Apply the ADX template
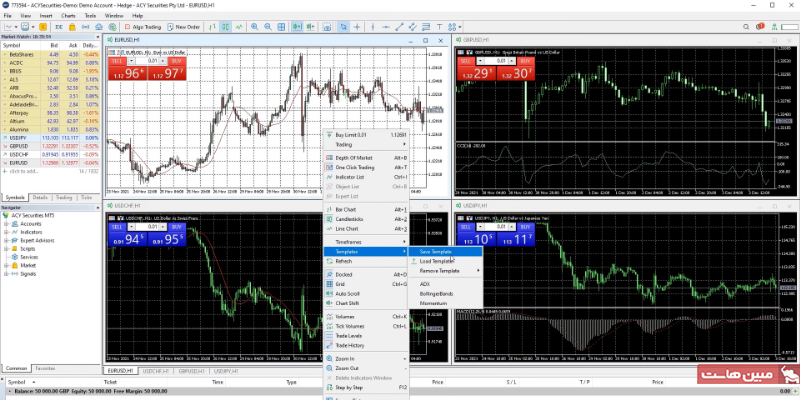The width and height of the screenshot is (800, 400). tap(445, 284)
